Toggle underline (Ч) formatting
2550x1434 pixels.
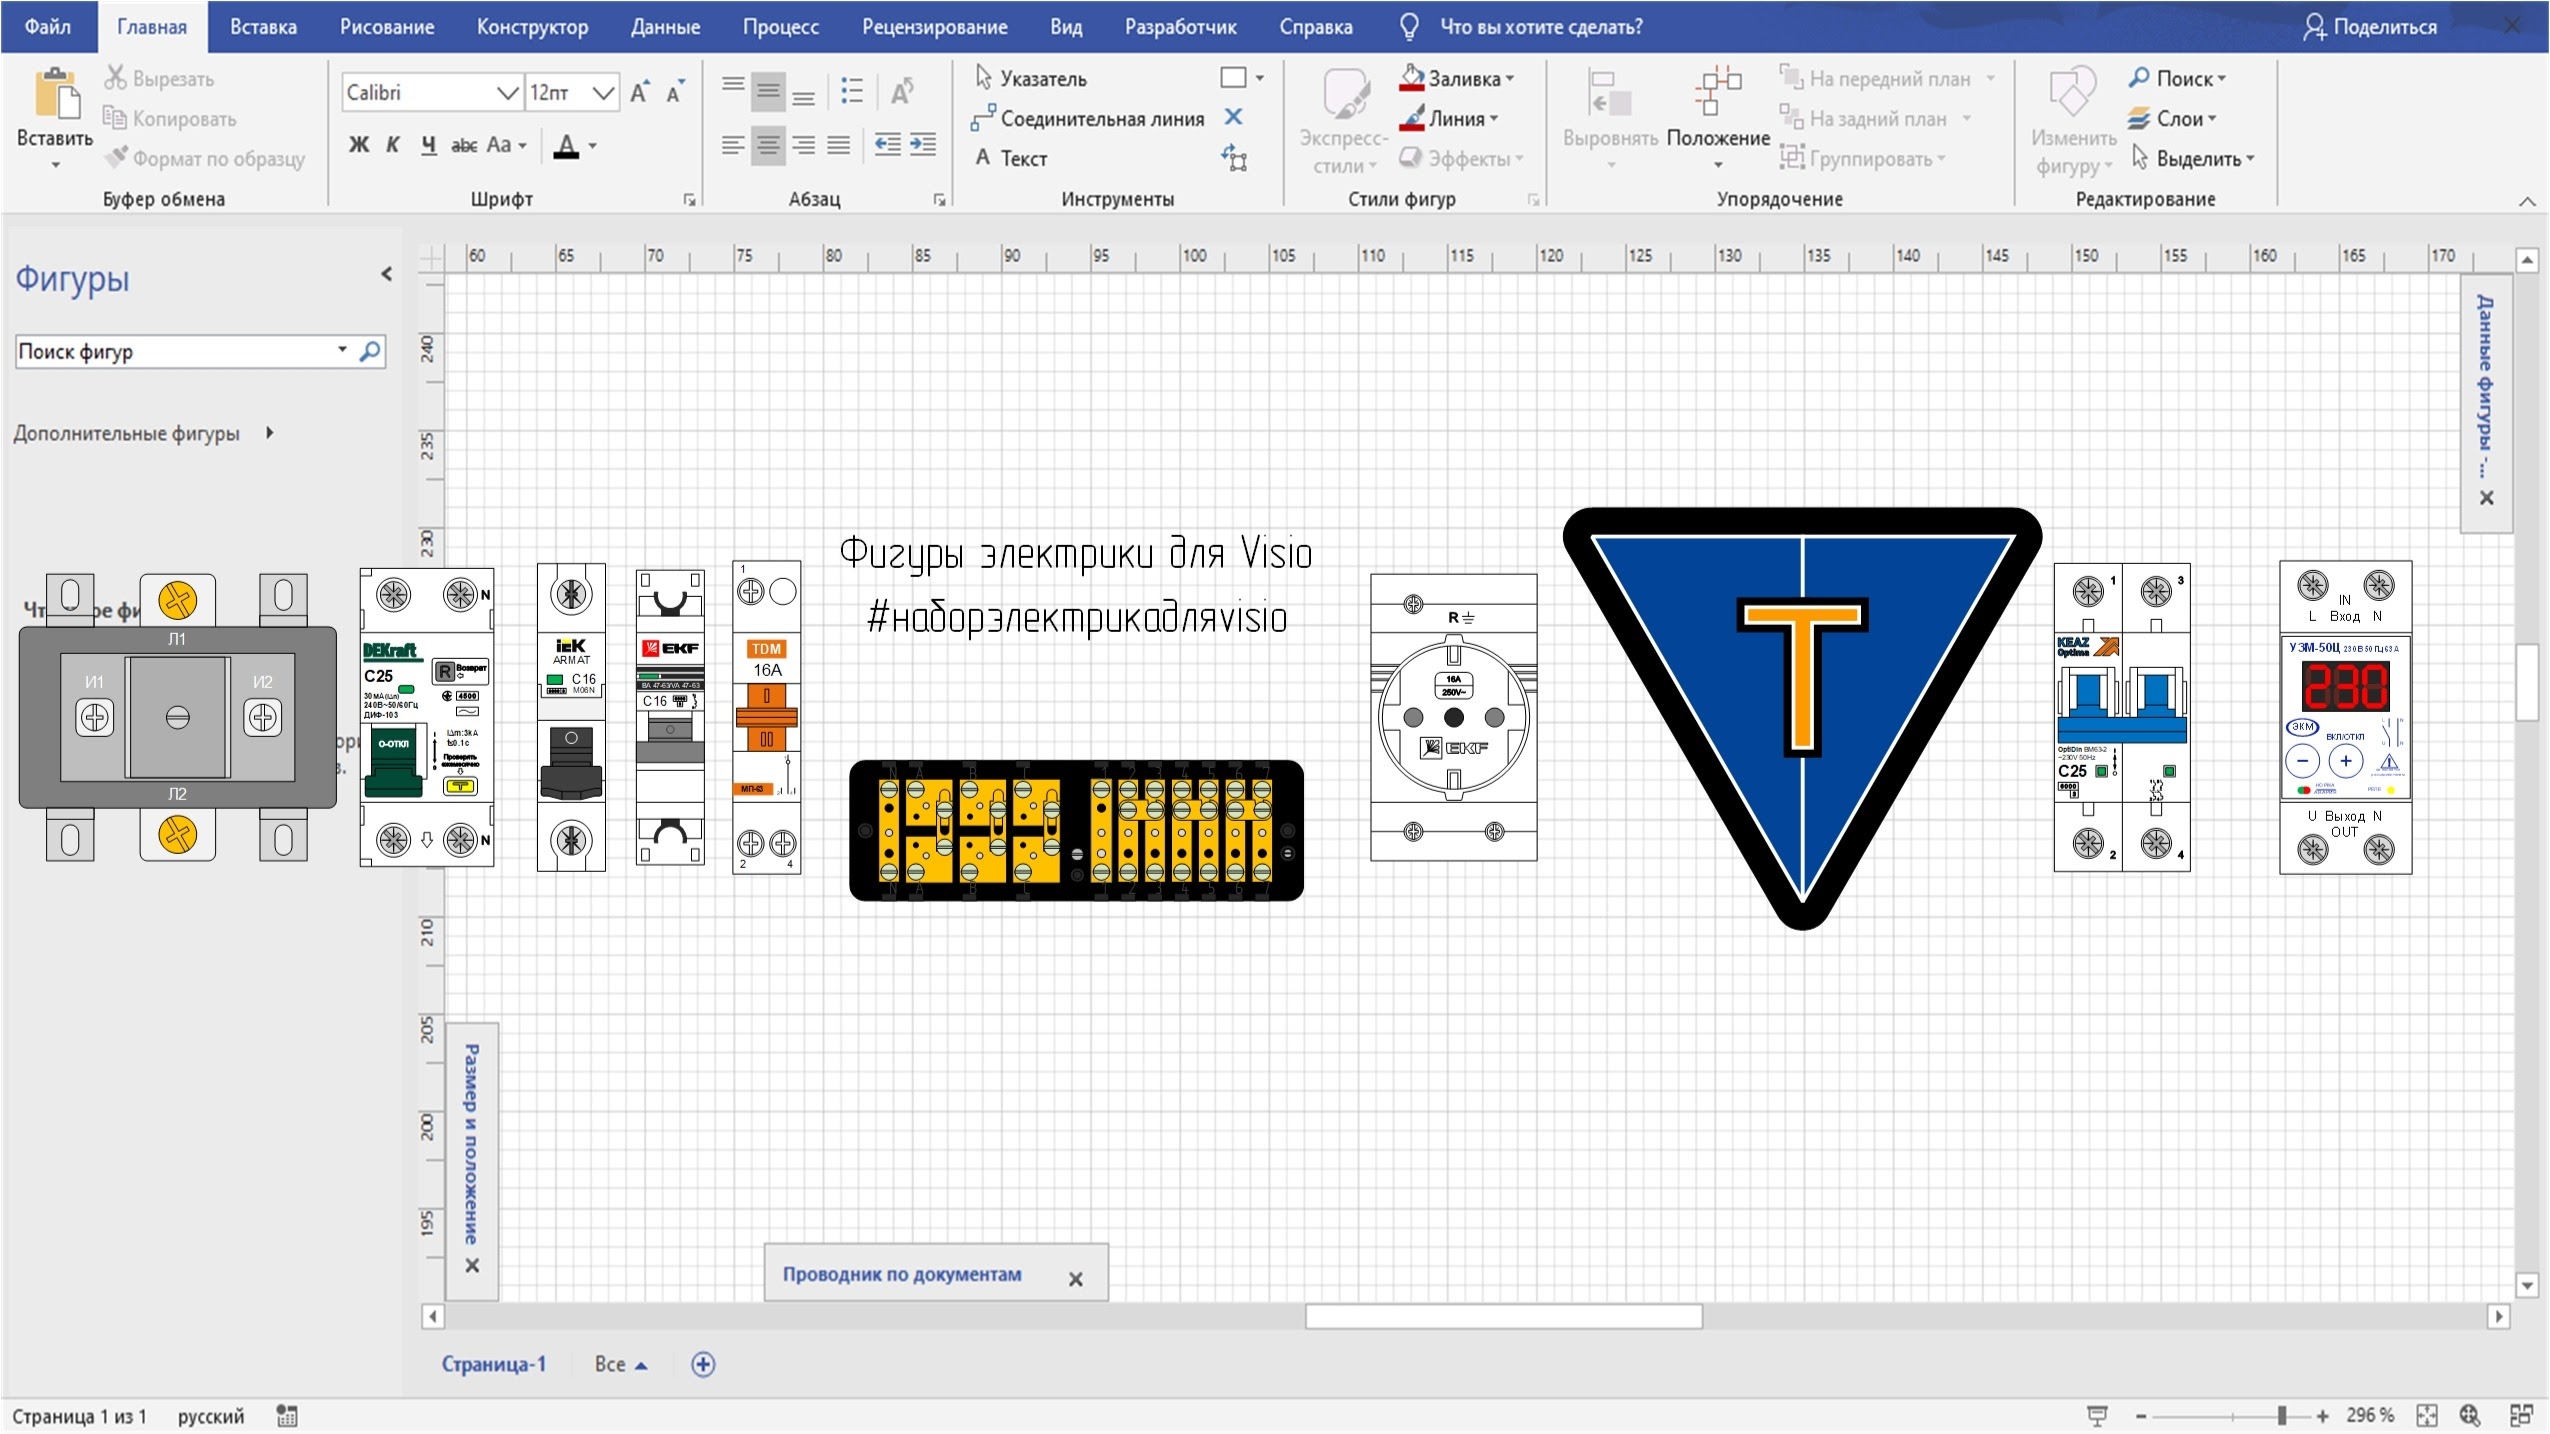428,146
